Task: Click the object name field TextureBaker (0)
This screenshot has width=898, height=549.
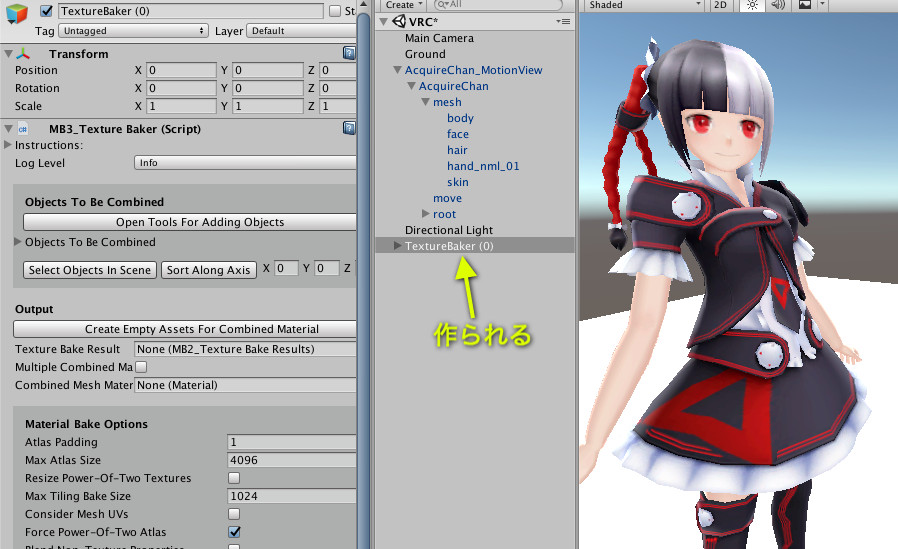Action: 191,11
